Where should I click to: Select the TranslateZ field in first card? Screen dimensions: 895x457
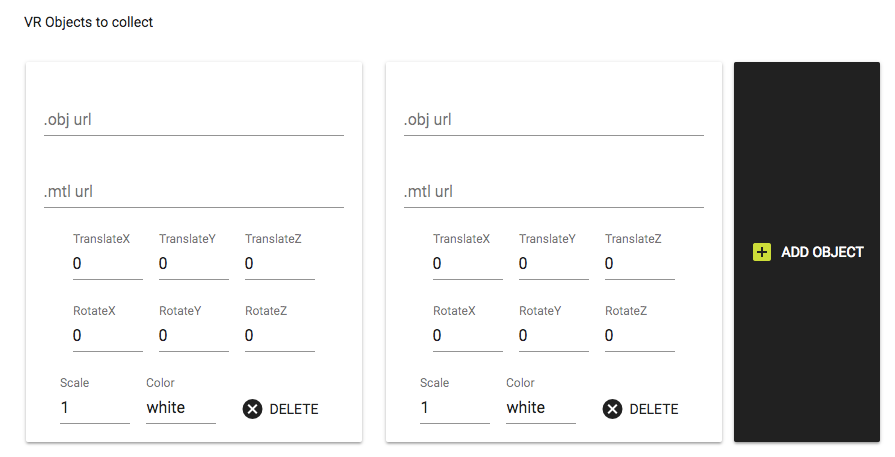pyautogui.click(x=279, y=264)
